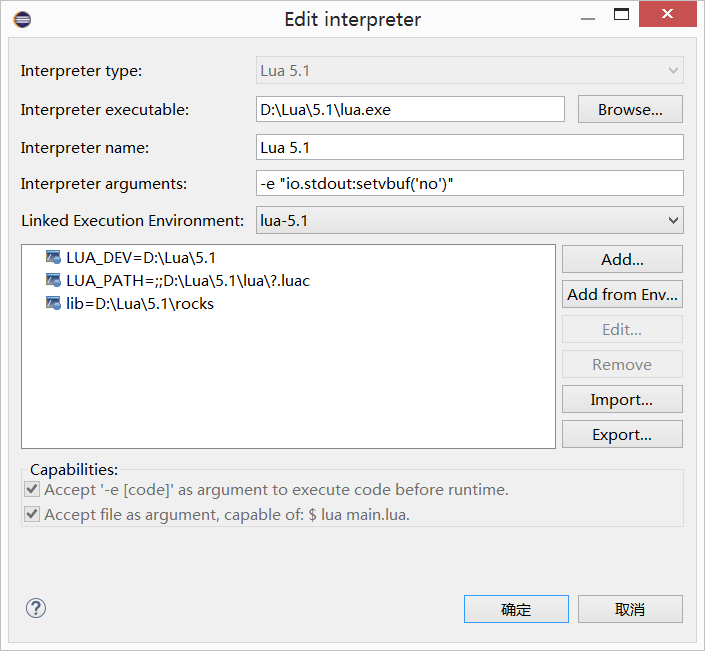Image resolution: width=705 pixels, height=651 pixels.
Task: Confirm with the 确定 button
Action: pos(516,609)
